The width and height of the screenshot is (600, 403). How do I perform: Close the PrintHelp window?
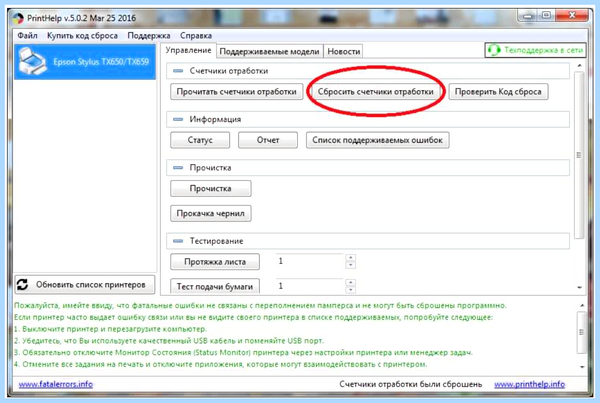click(572, 15)
